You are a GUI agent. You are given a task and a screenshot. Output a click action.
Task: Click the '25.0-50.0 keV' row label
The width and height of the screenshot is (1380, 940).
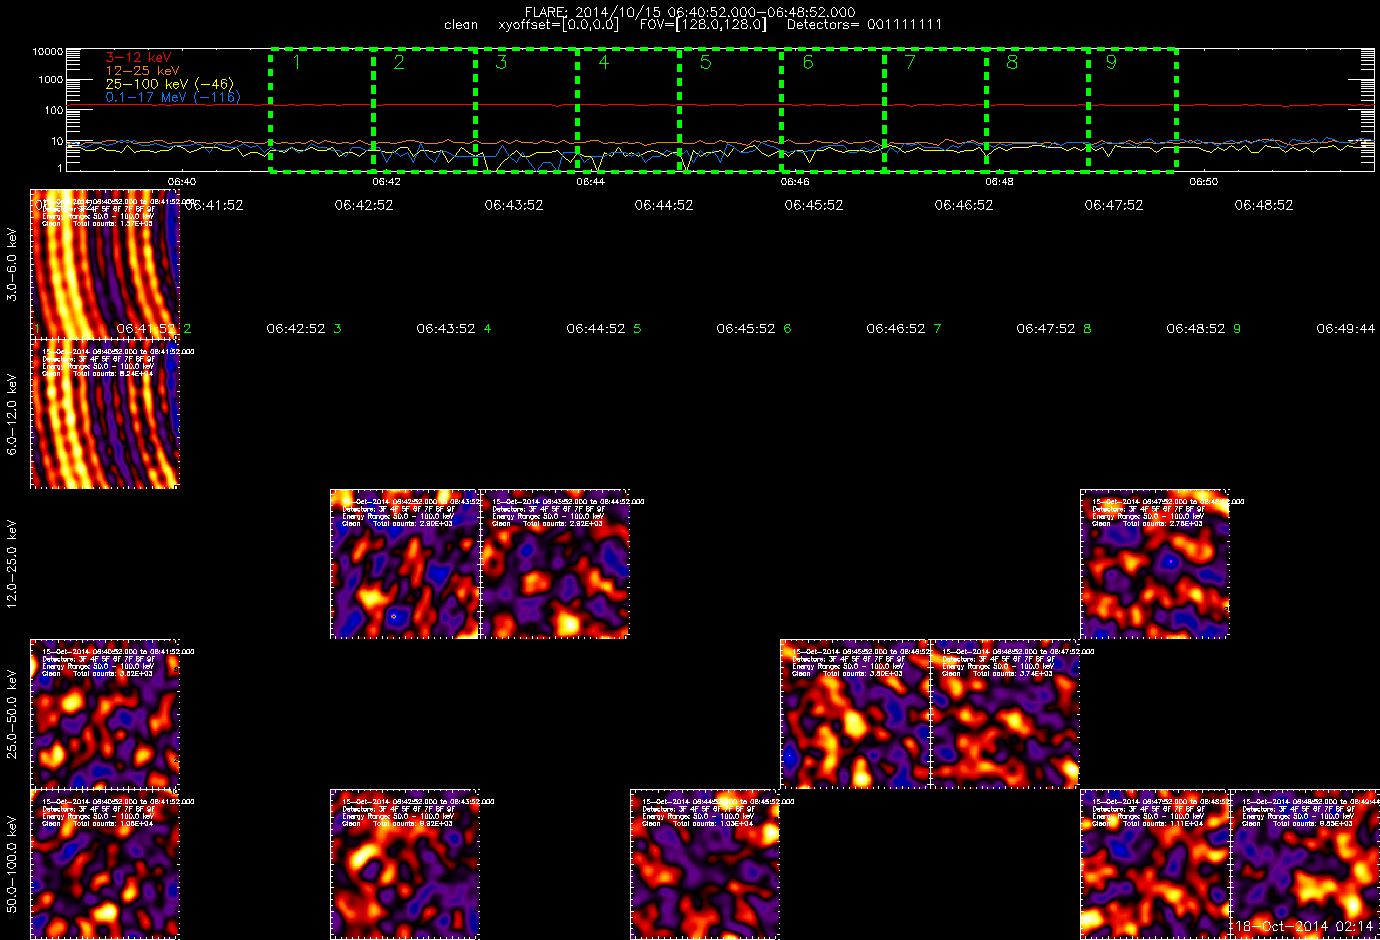click(12, 714)
